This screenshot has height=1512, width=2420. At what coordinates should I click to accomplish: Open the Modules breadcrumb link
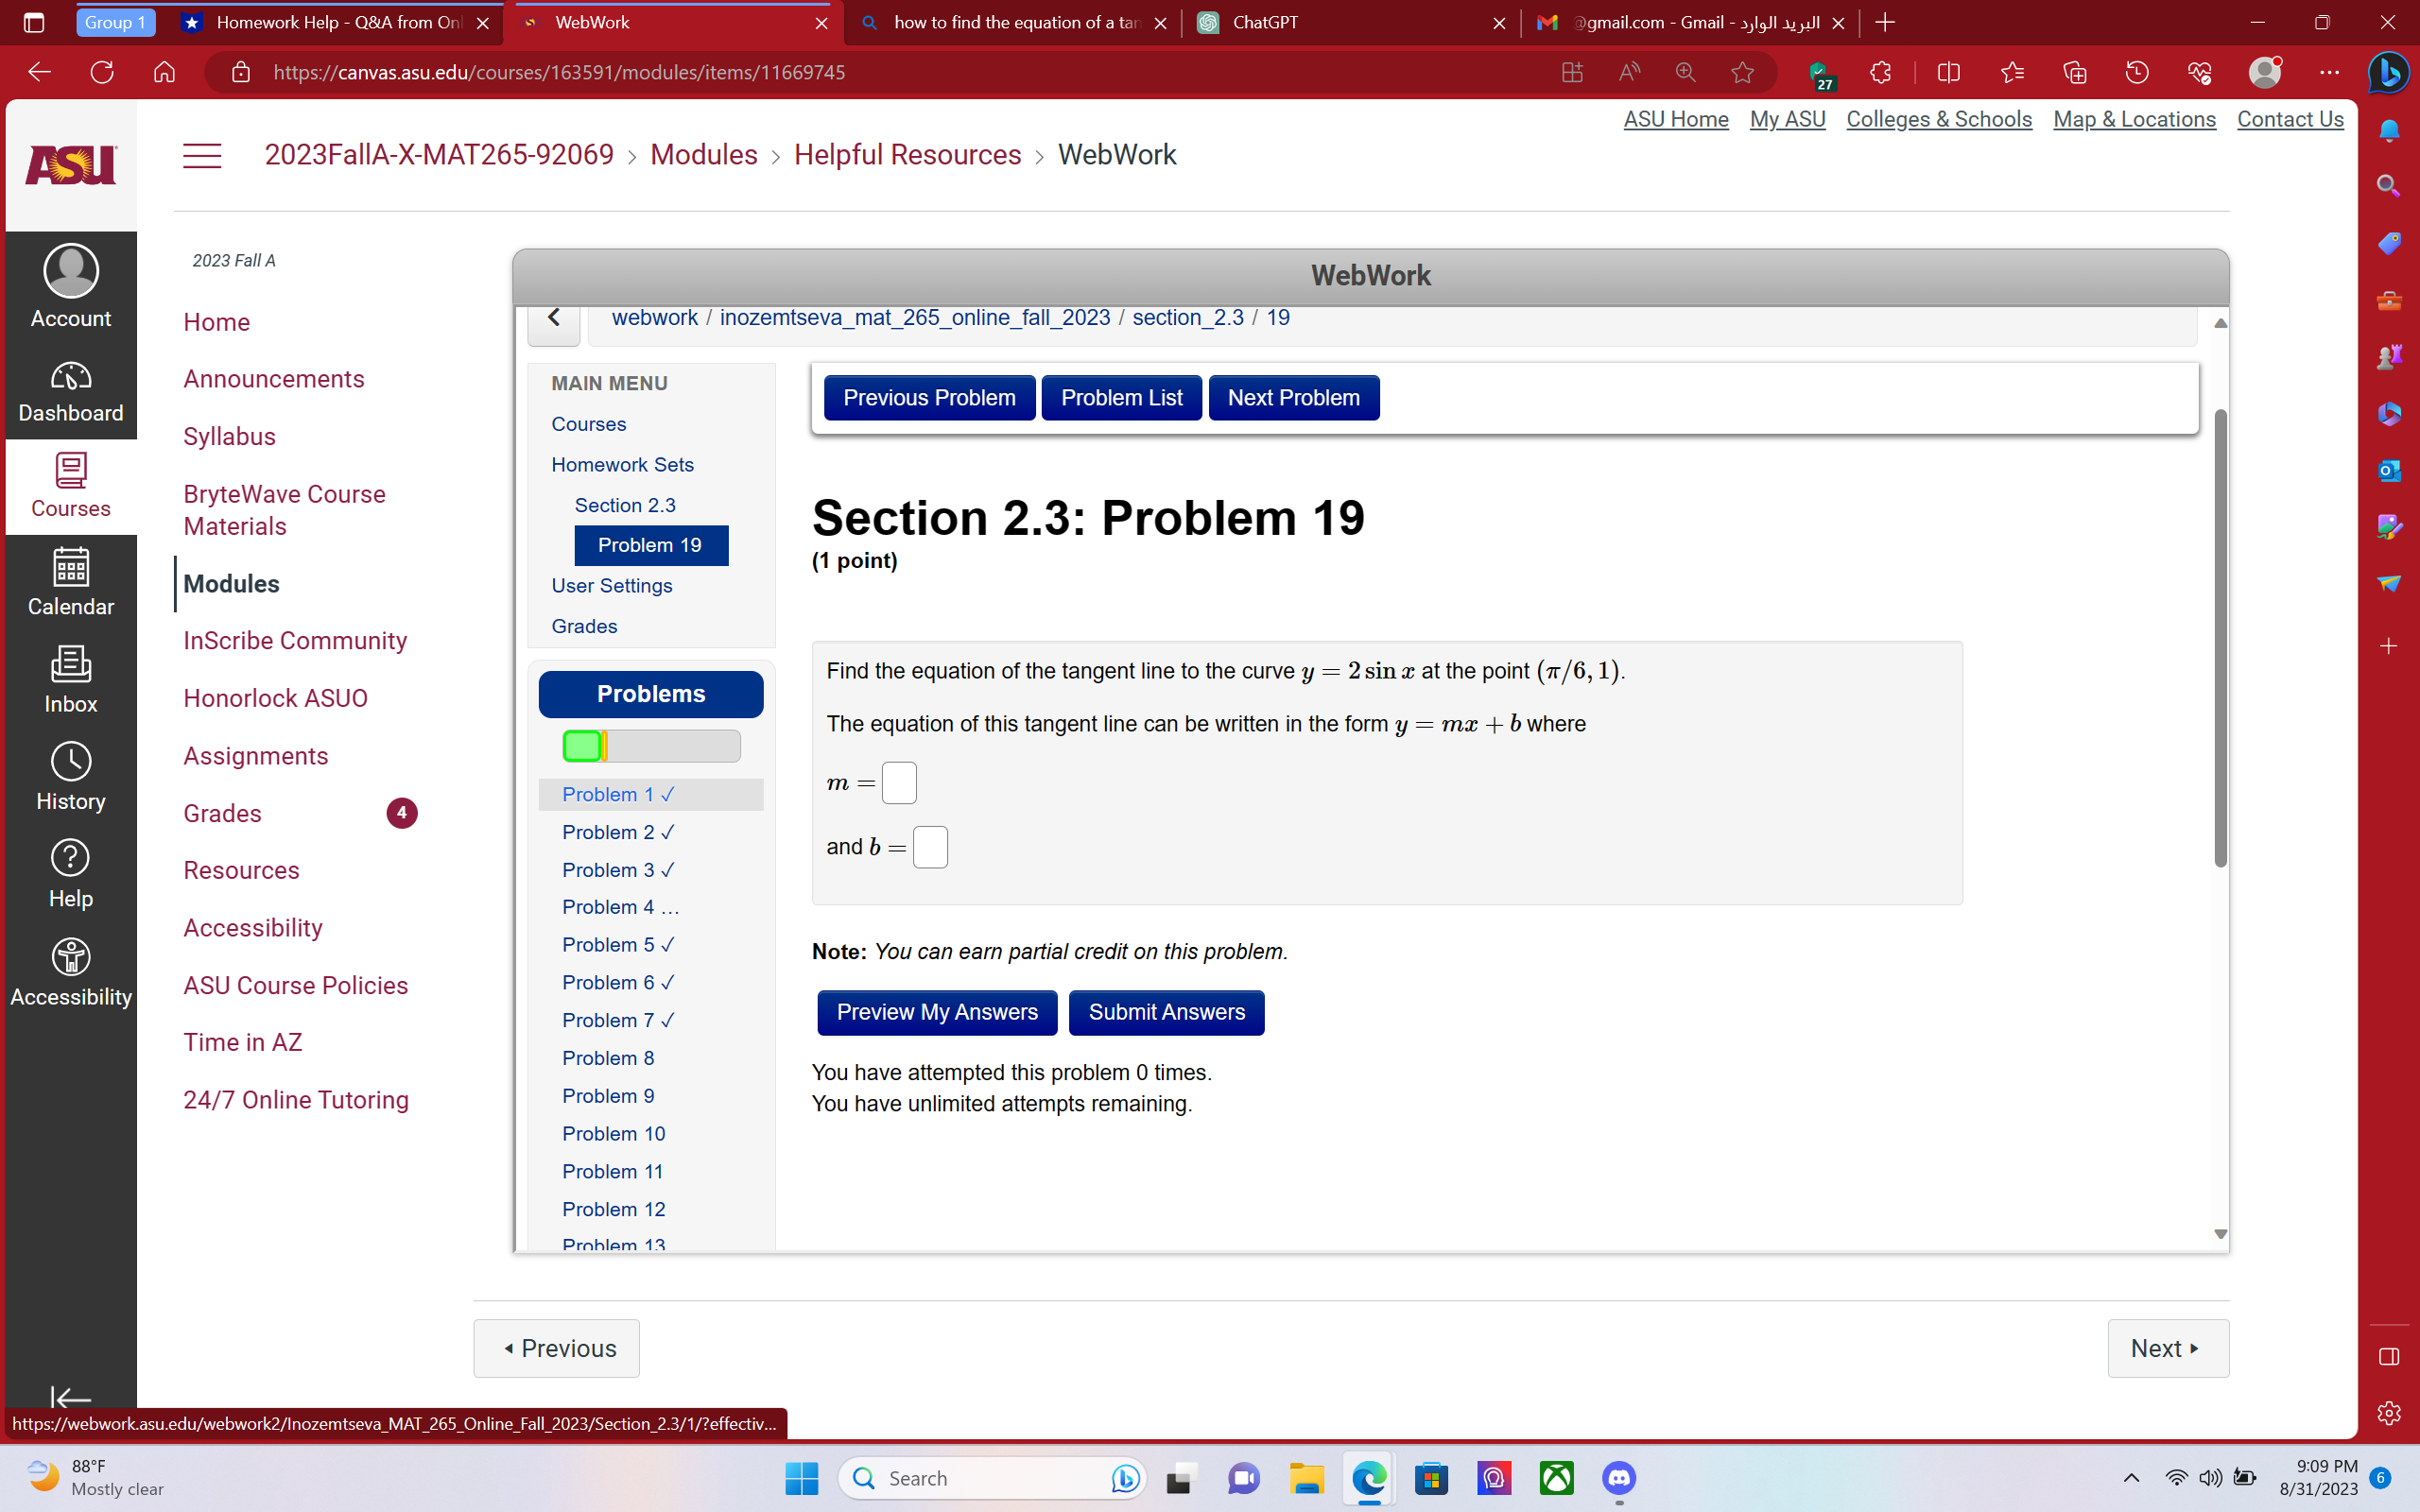click(703, 155)
